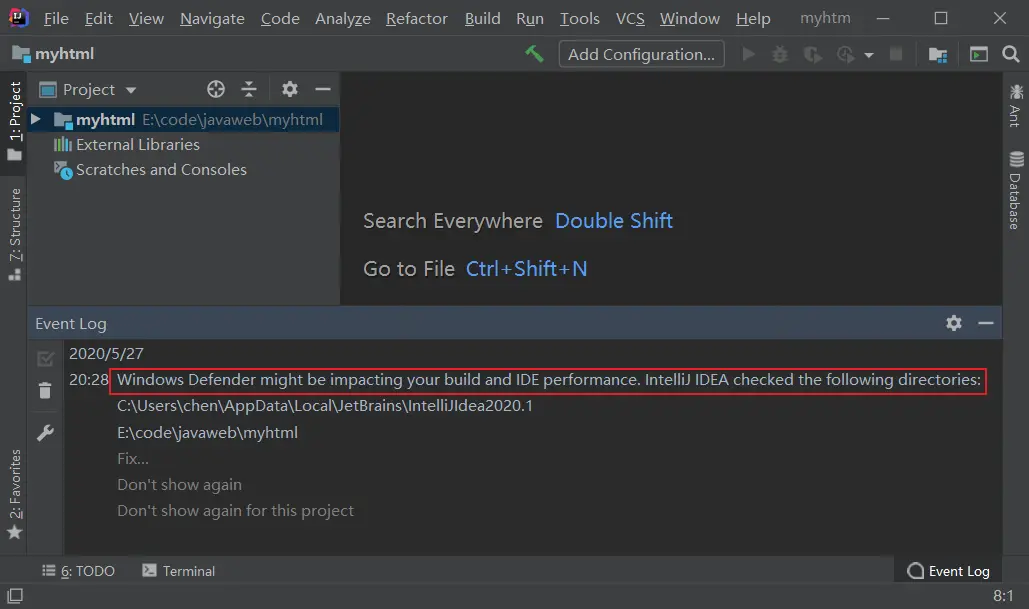Image resolution: width=1029 pixels, height=609 pixels.
Task: Open the profiler dropdown arrow in toolbar
Action: tap(869, 55)
